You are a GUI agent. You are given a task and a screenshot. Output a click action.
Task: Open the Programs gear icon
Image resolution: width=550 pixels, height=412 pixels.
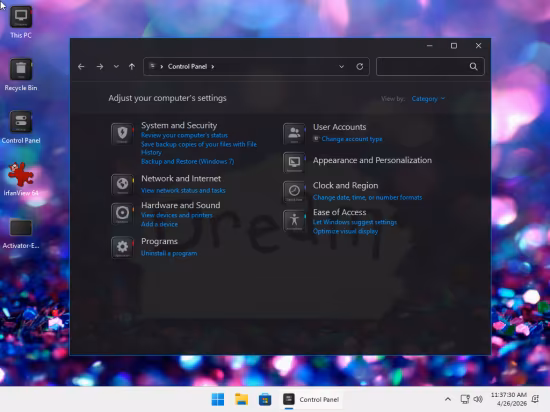pyautogui.click(x=122, y=247)
